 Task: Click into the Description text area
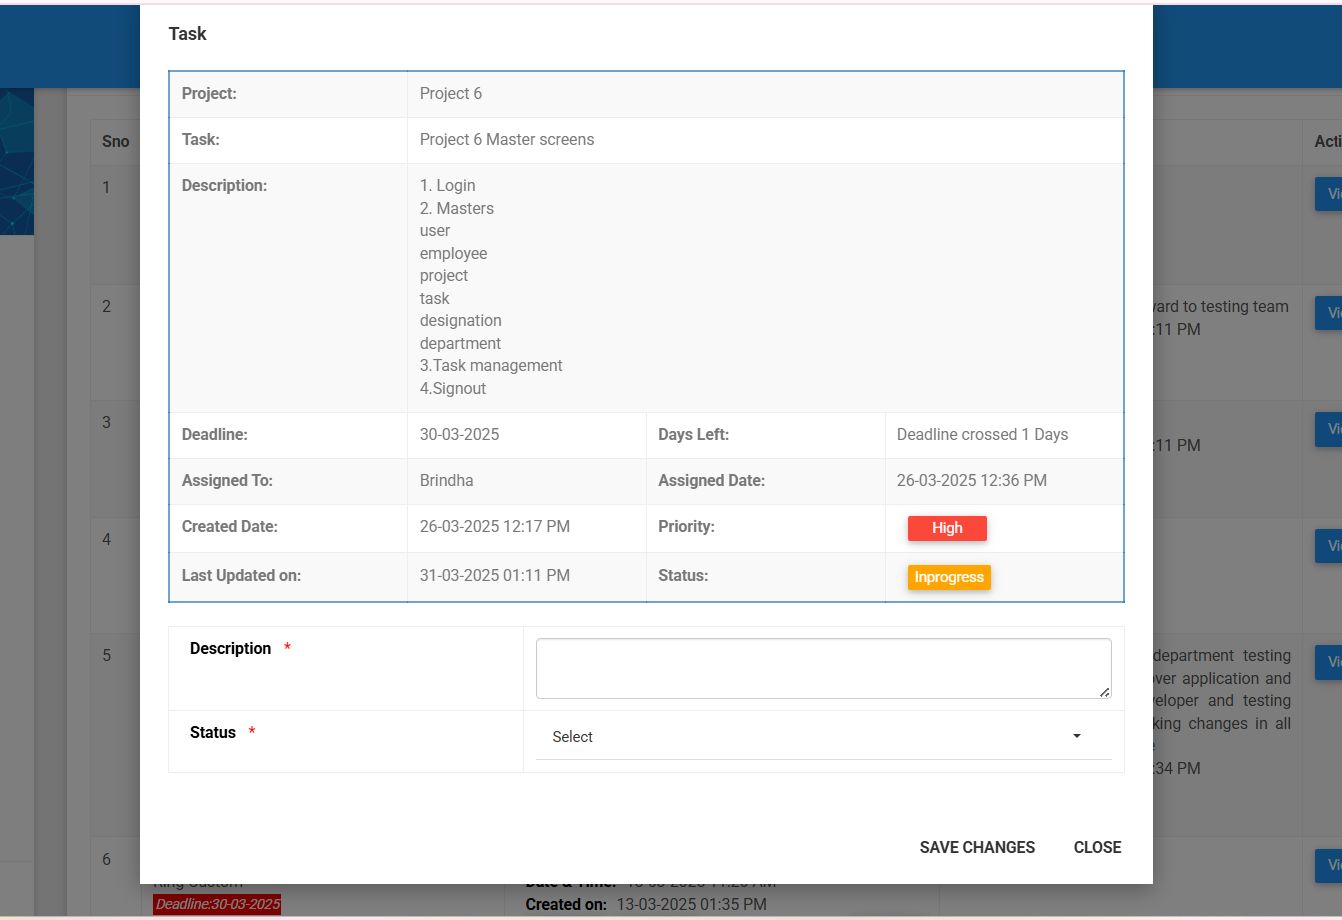pos(823,668)
